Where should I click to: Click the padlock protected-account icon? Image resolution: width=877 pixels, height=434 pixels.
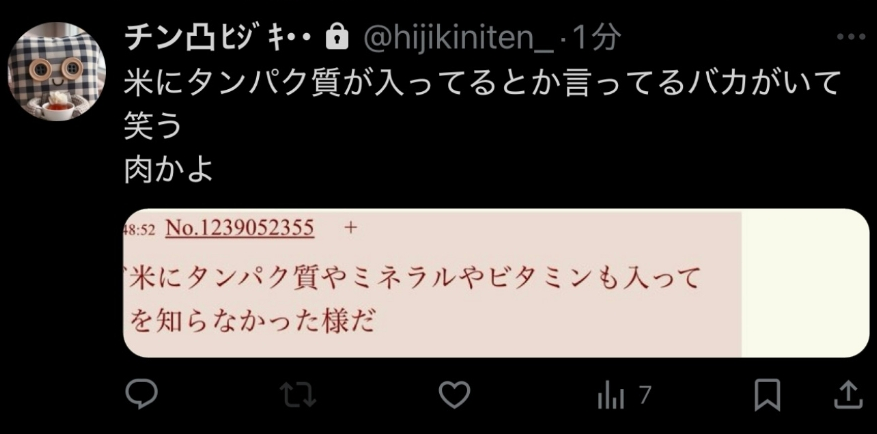(337, 38)
